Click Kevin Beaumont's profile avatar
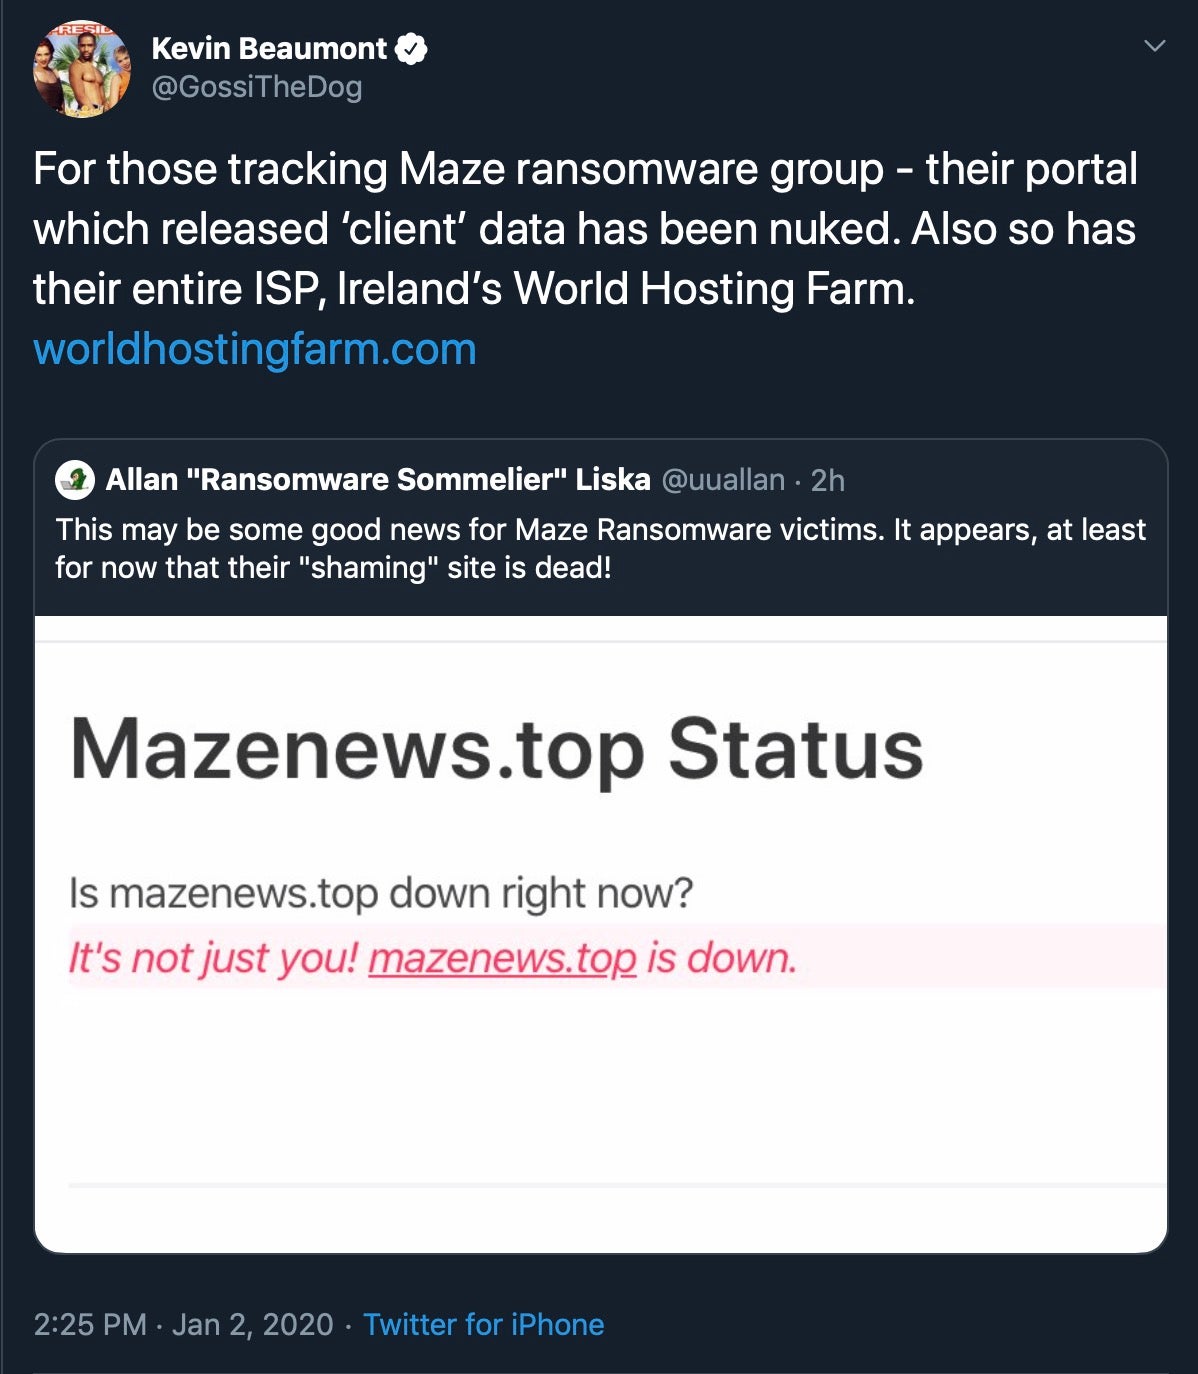This screenshot has height=1374, width=1198. click(81, 68)
